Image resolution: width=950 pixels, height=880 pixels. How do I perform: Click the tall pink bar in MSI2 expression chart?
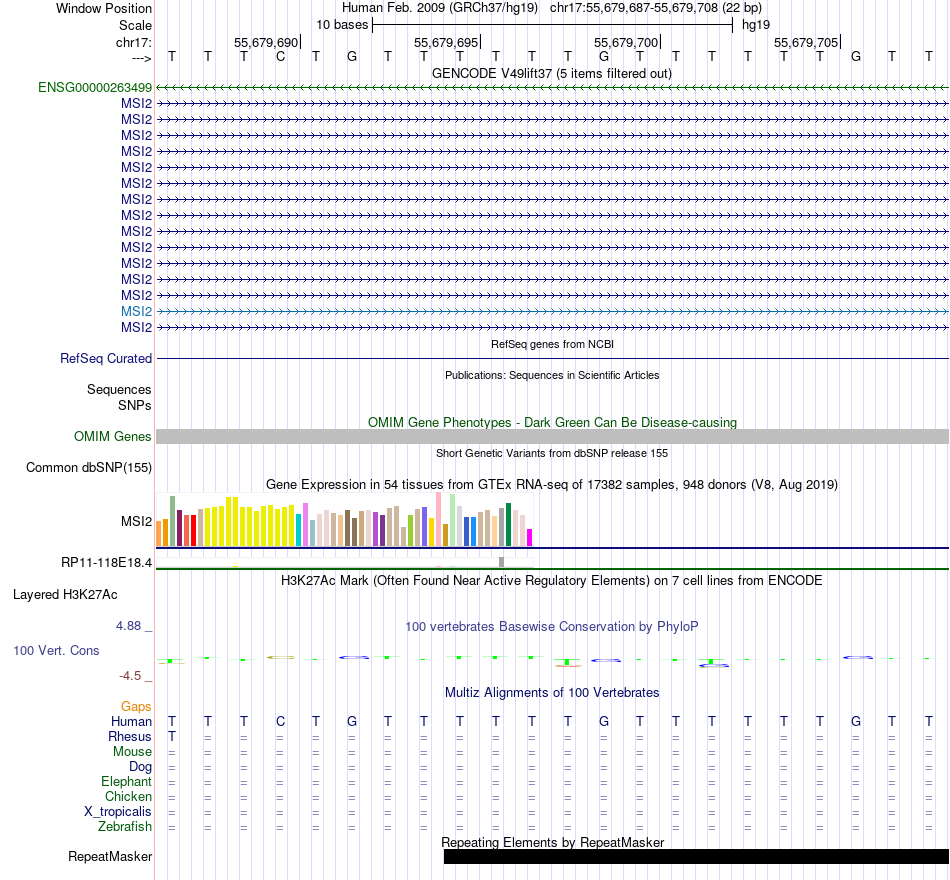pos(439,519)
